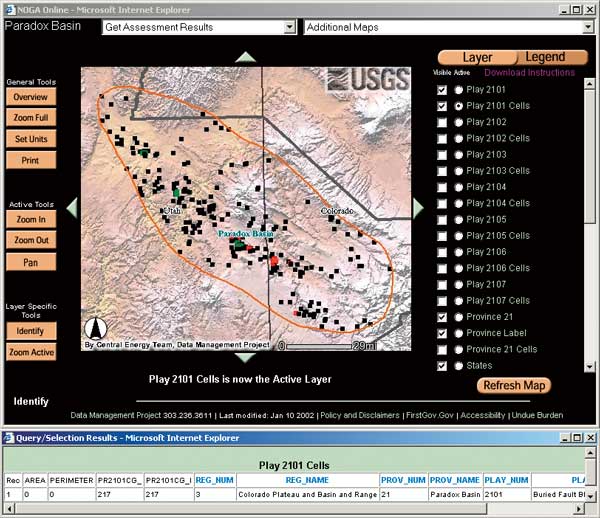Click the Colorado label on map
The width and height of the screenshot is (600, 518).
point(337,211)
